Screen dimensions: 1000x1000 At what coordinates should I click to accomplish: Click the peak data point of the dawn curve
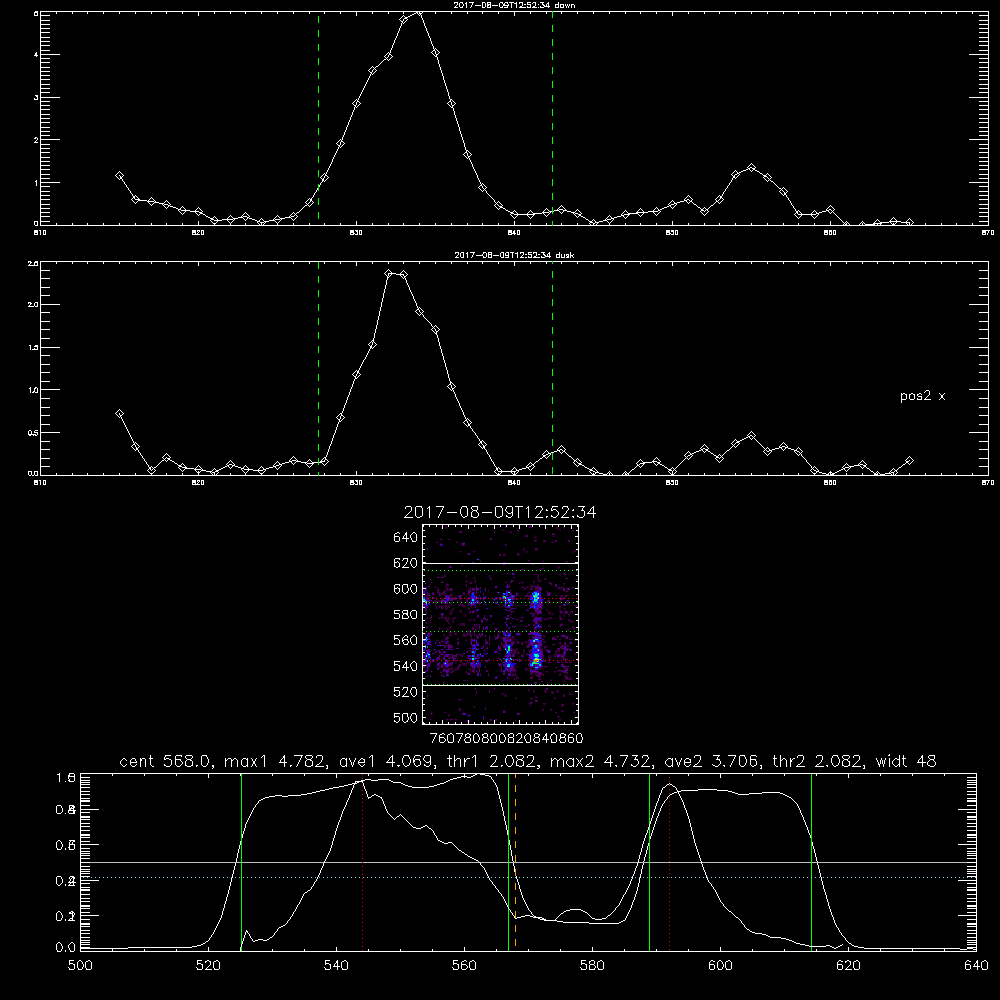tap(418, 11)
